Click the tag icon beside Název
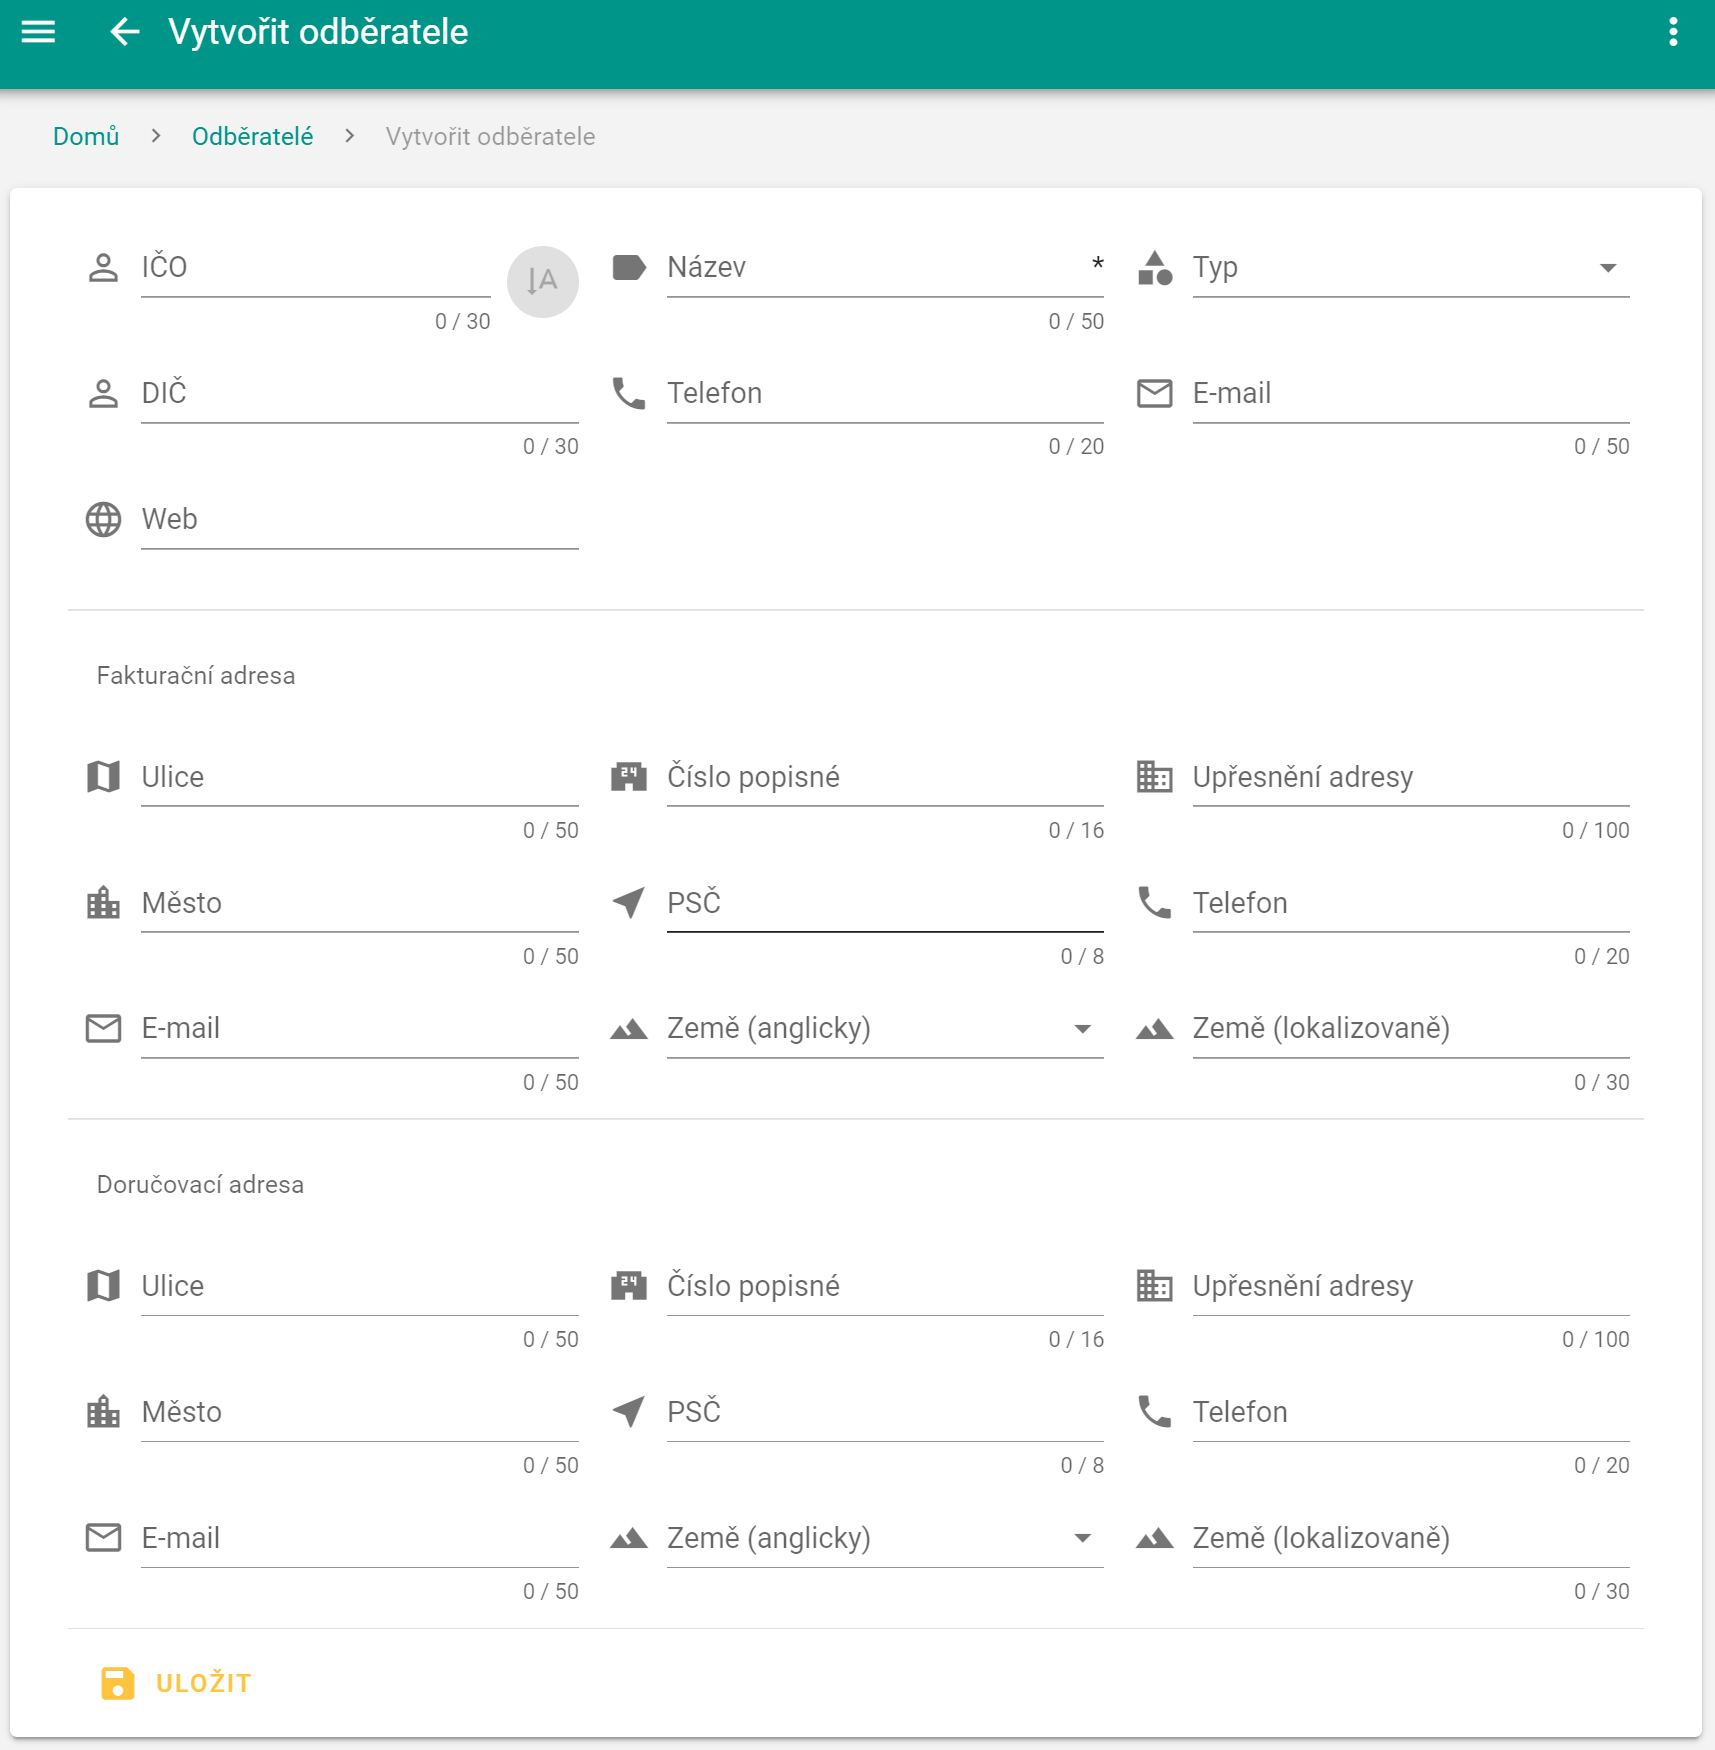Screen dimensions: 1715x1750 pos(629,267)
